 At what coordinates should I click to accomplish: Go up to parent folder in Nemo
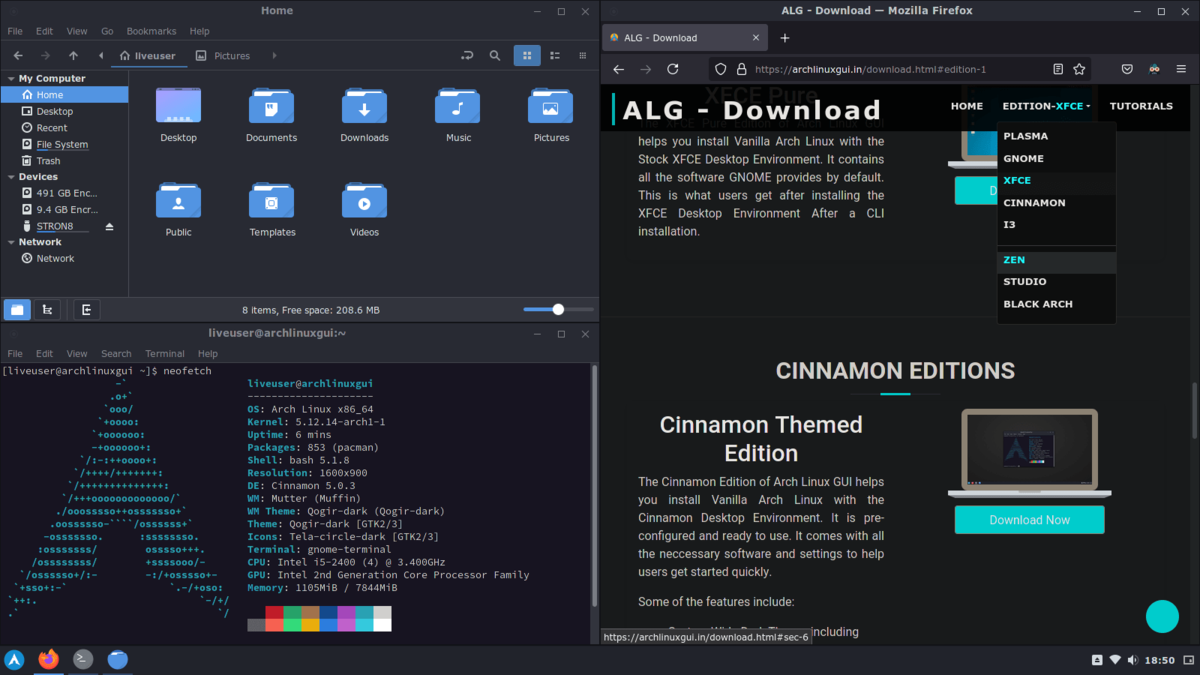coord(73,56)
